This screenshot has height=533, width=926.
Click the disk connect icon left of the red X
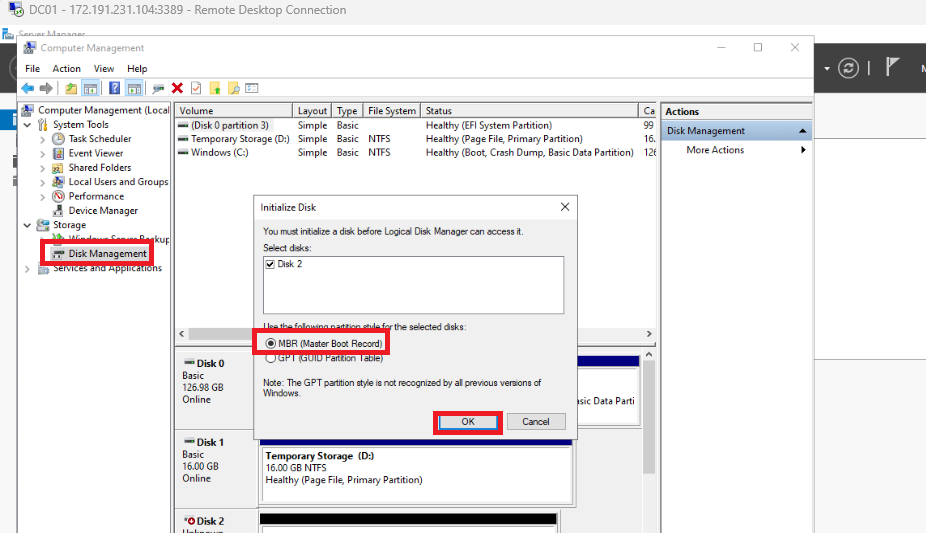[x=158, y=89]
